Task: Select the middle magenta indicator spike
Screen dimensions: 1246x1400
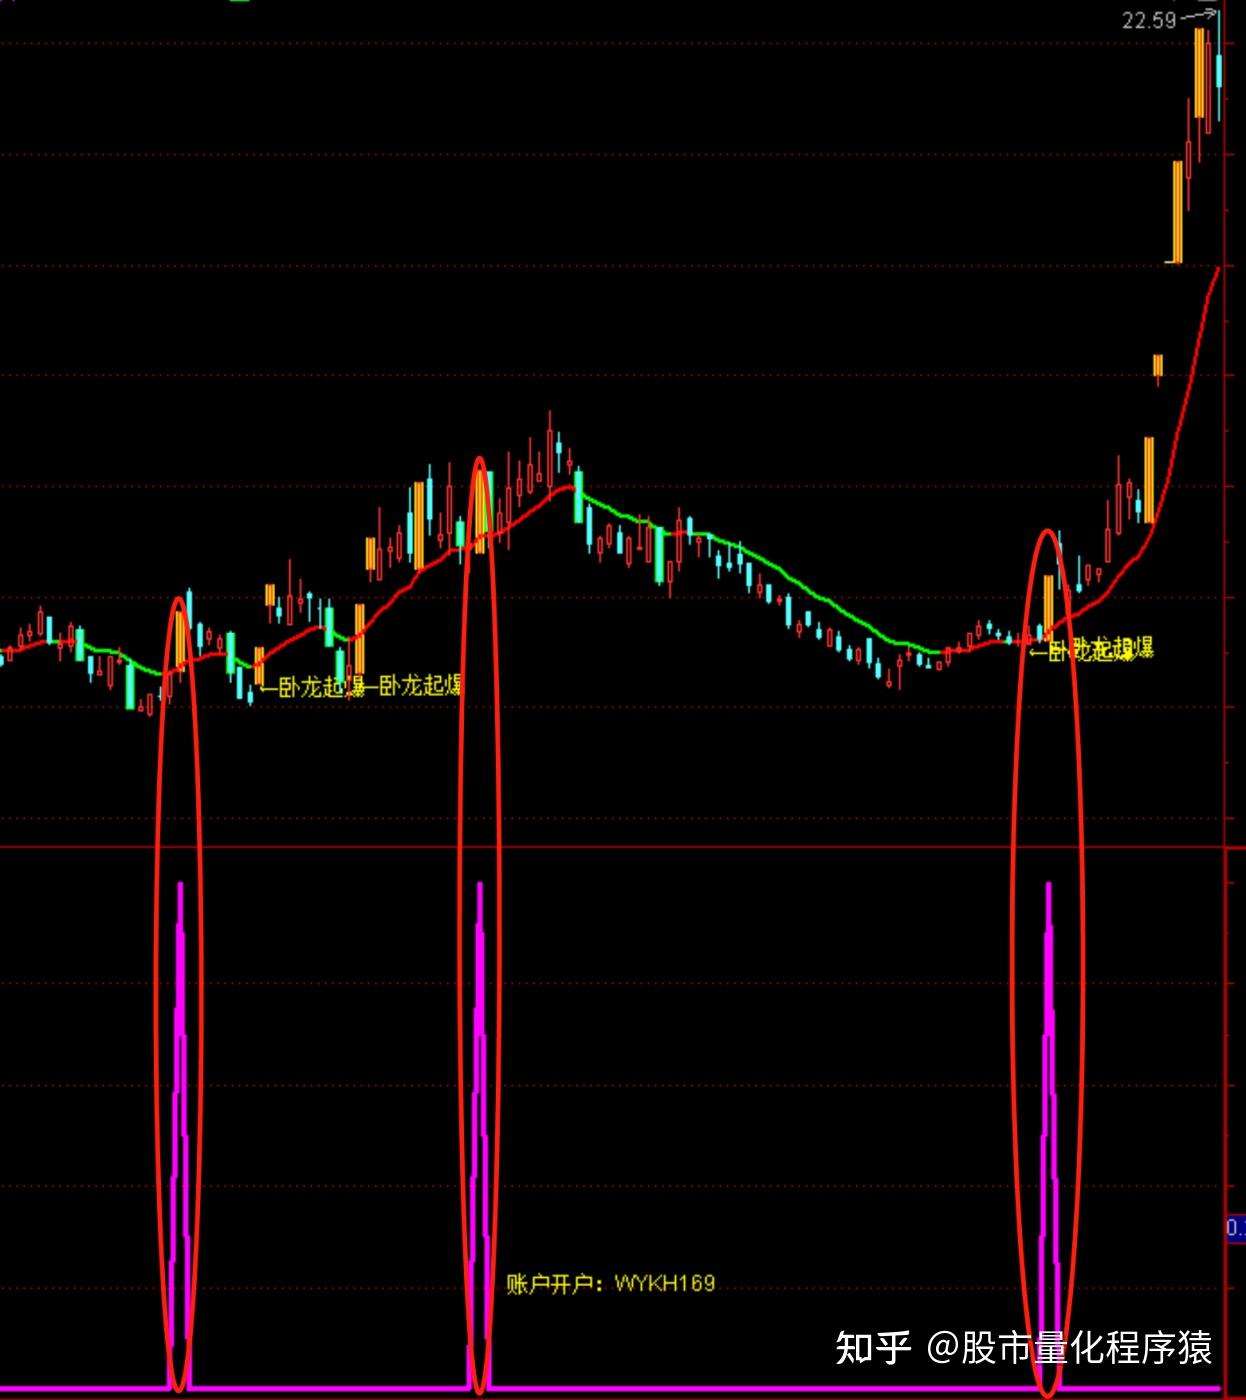Action: point(480,1135)
